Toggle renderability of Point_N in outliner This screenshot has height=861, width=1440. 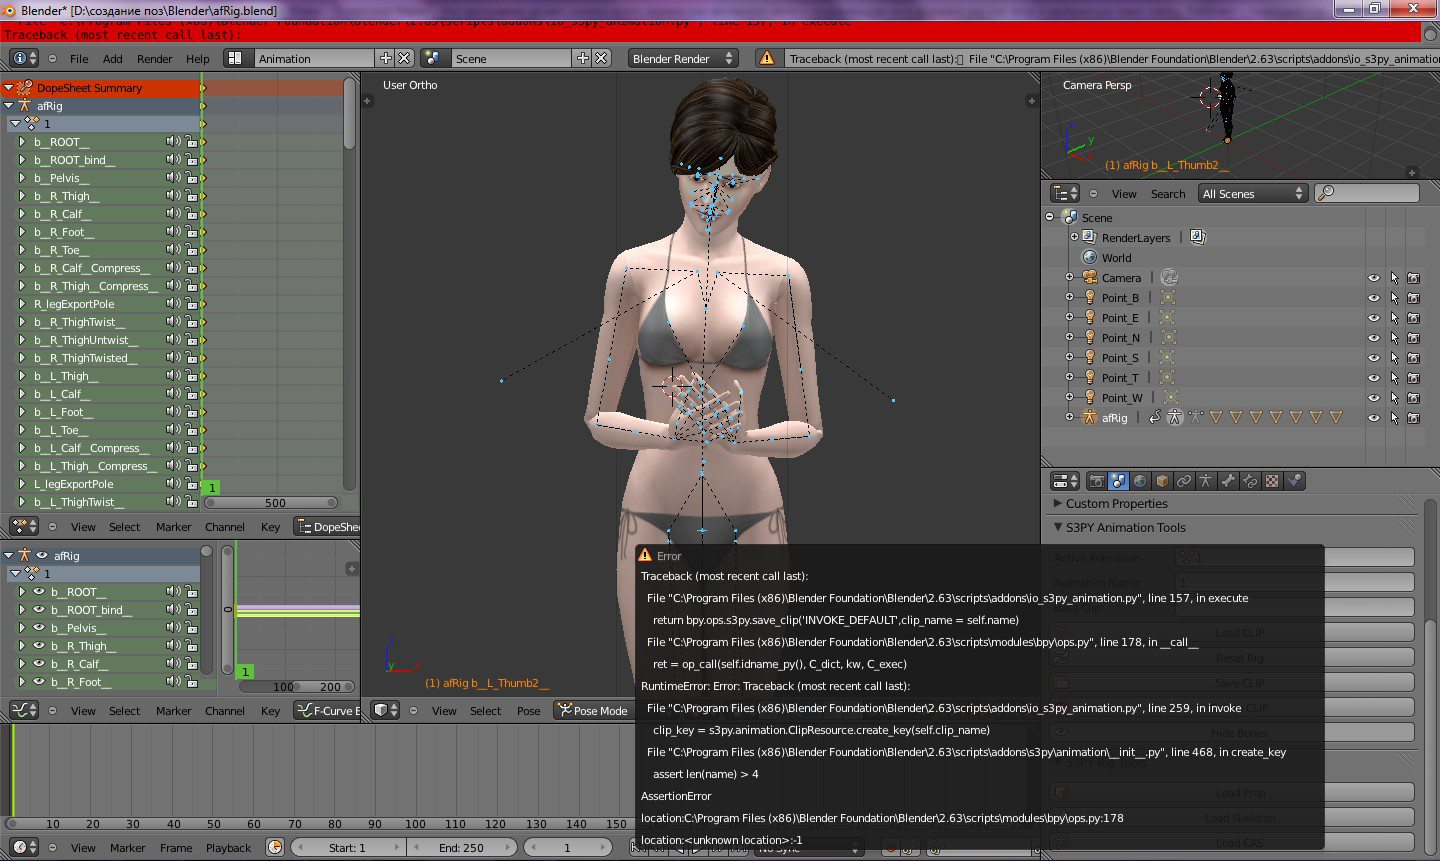pos(1414,338)
